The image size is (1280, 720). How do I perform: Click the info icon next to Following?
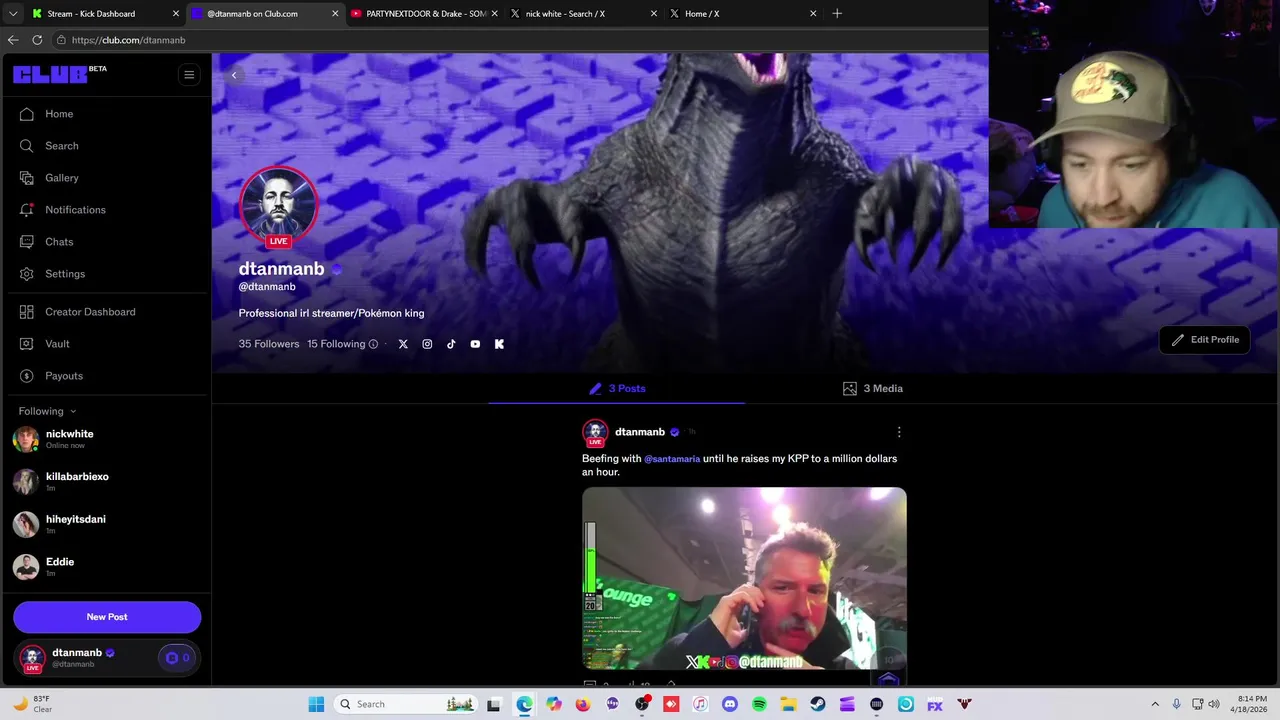coord(373,344)
